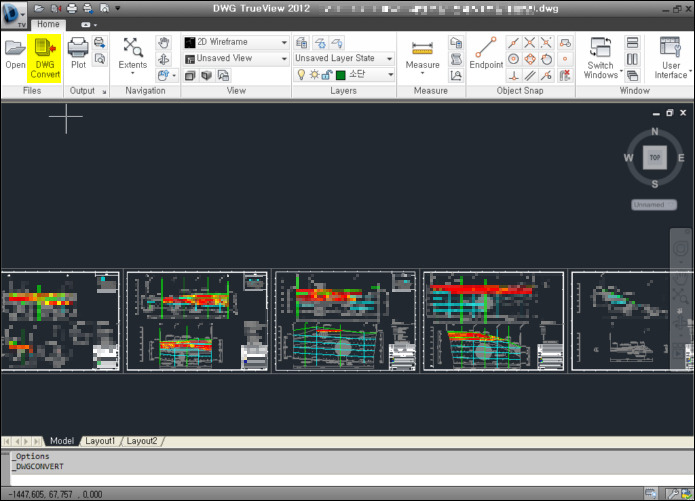The image size is (695, 501).
Task: Open the Output panel dialog launcher arrow
Action: coord(105,92)
